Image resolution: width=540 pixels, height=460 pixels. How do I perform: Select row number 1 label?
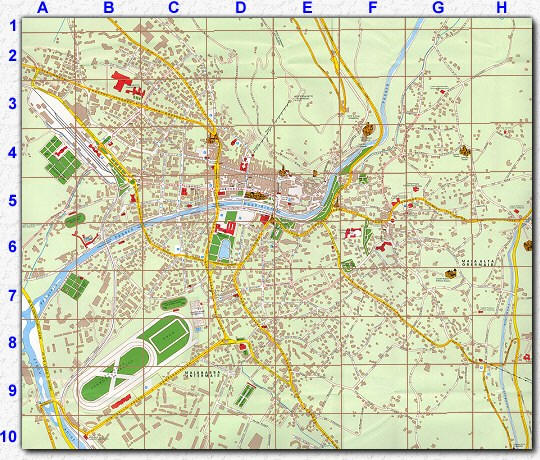click(13, 26)
